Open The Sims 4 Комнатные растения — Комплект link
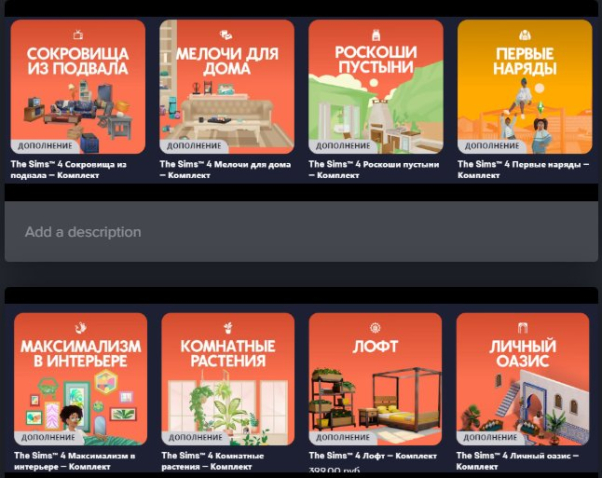 (213, 461)
